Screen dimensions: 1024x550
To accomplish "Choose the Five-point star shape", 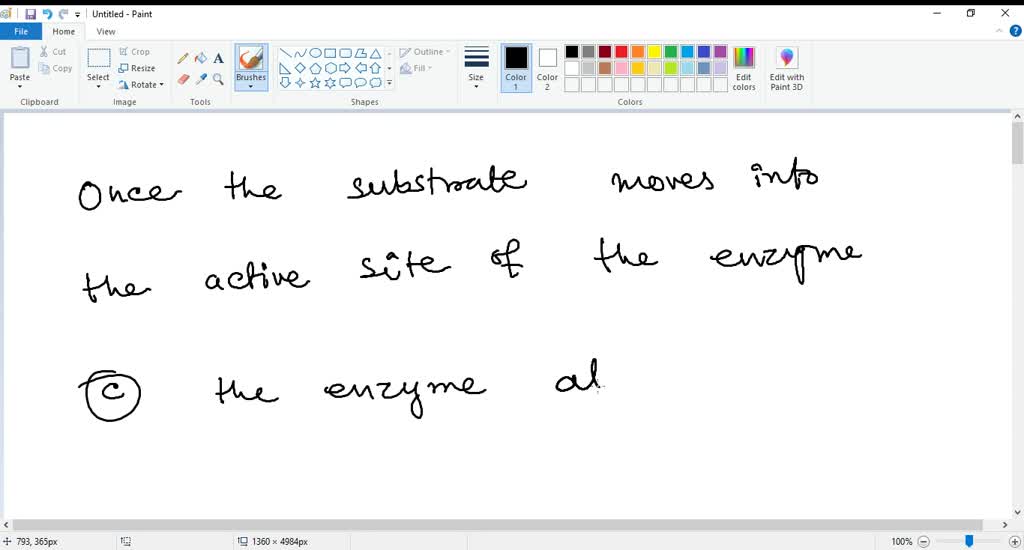I will (x=315, y=83).
